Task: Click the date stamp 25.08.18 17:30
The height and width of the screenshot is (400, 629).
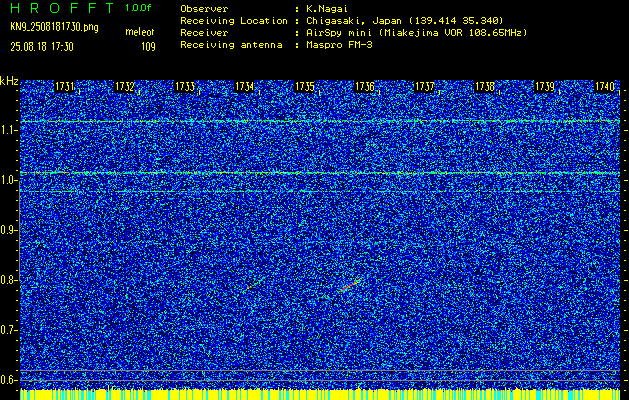Action: 42,47
